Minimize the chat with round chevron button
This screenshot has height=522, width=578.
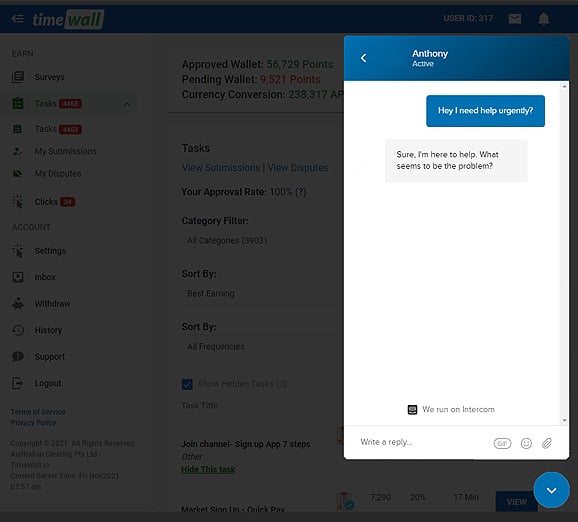[x=551, y=490]
